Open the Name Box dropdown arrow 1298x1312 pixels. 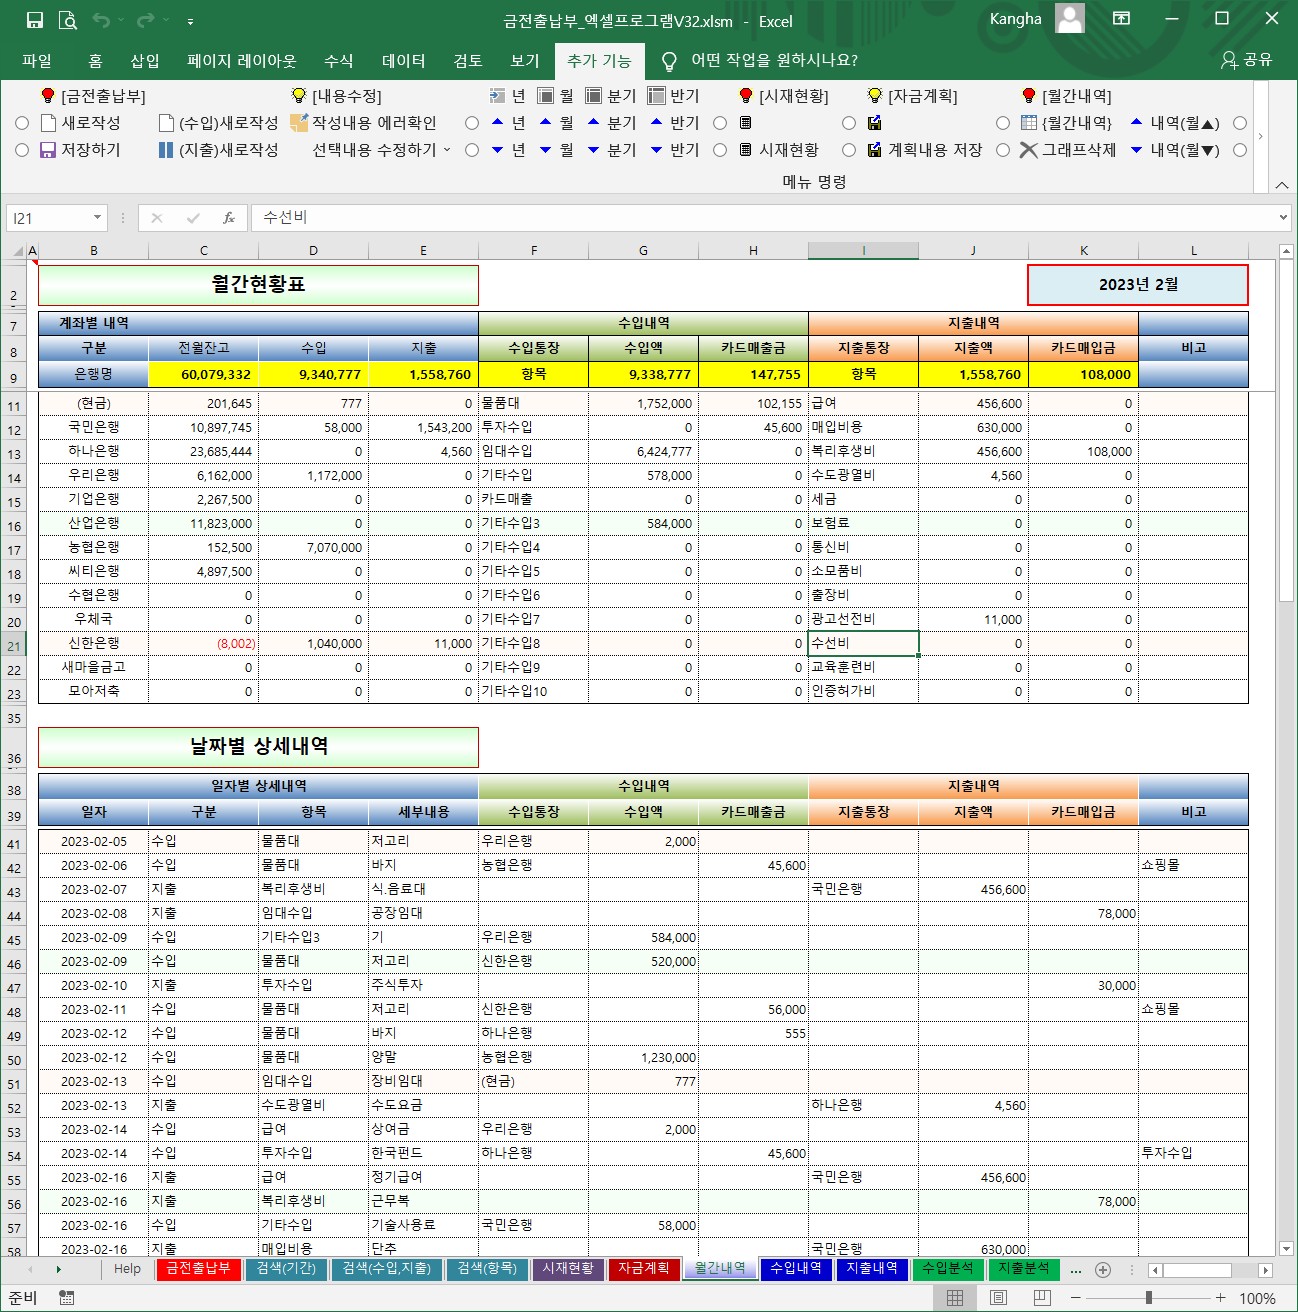click(97, 217)
